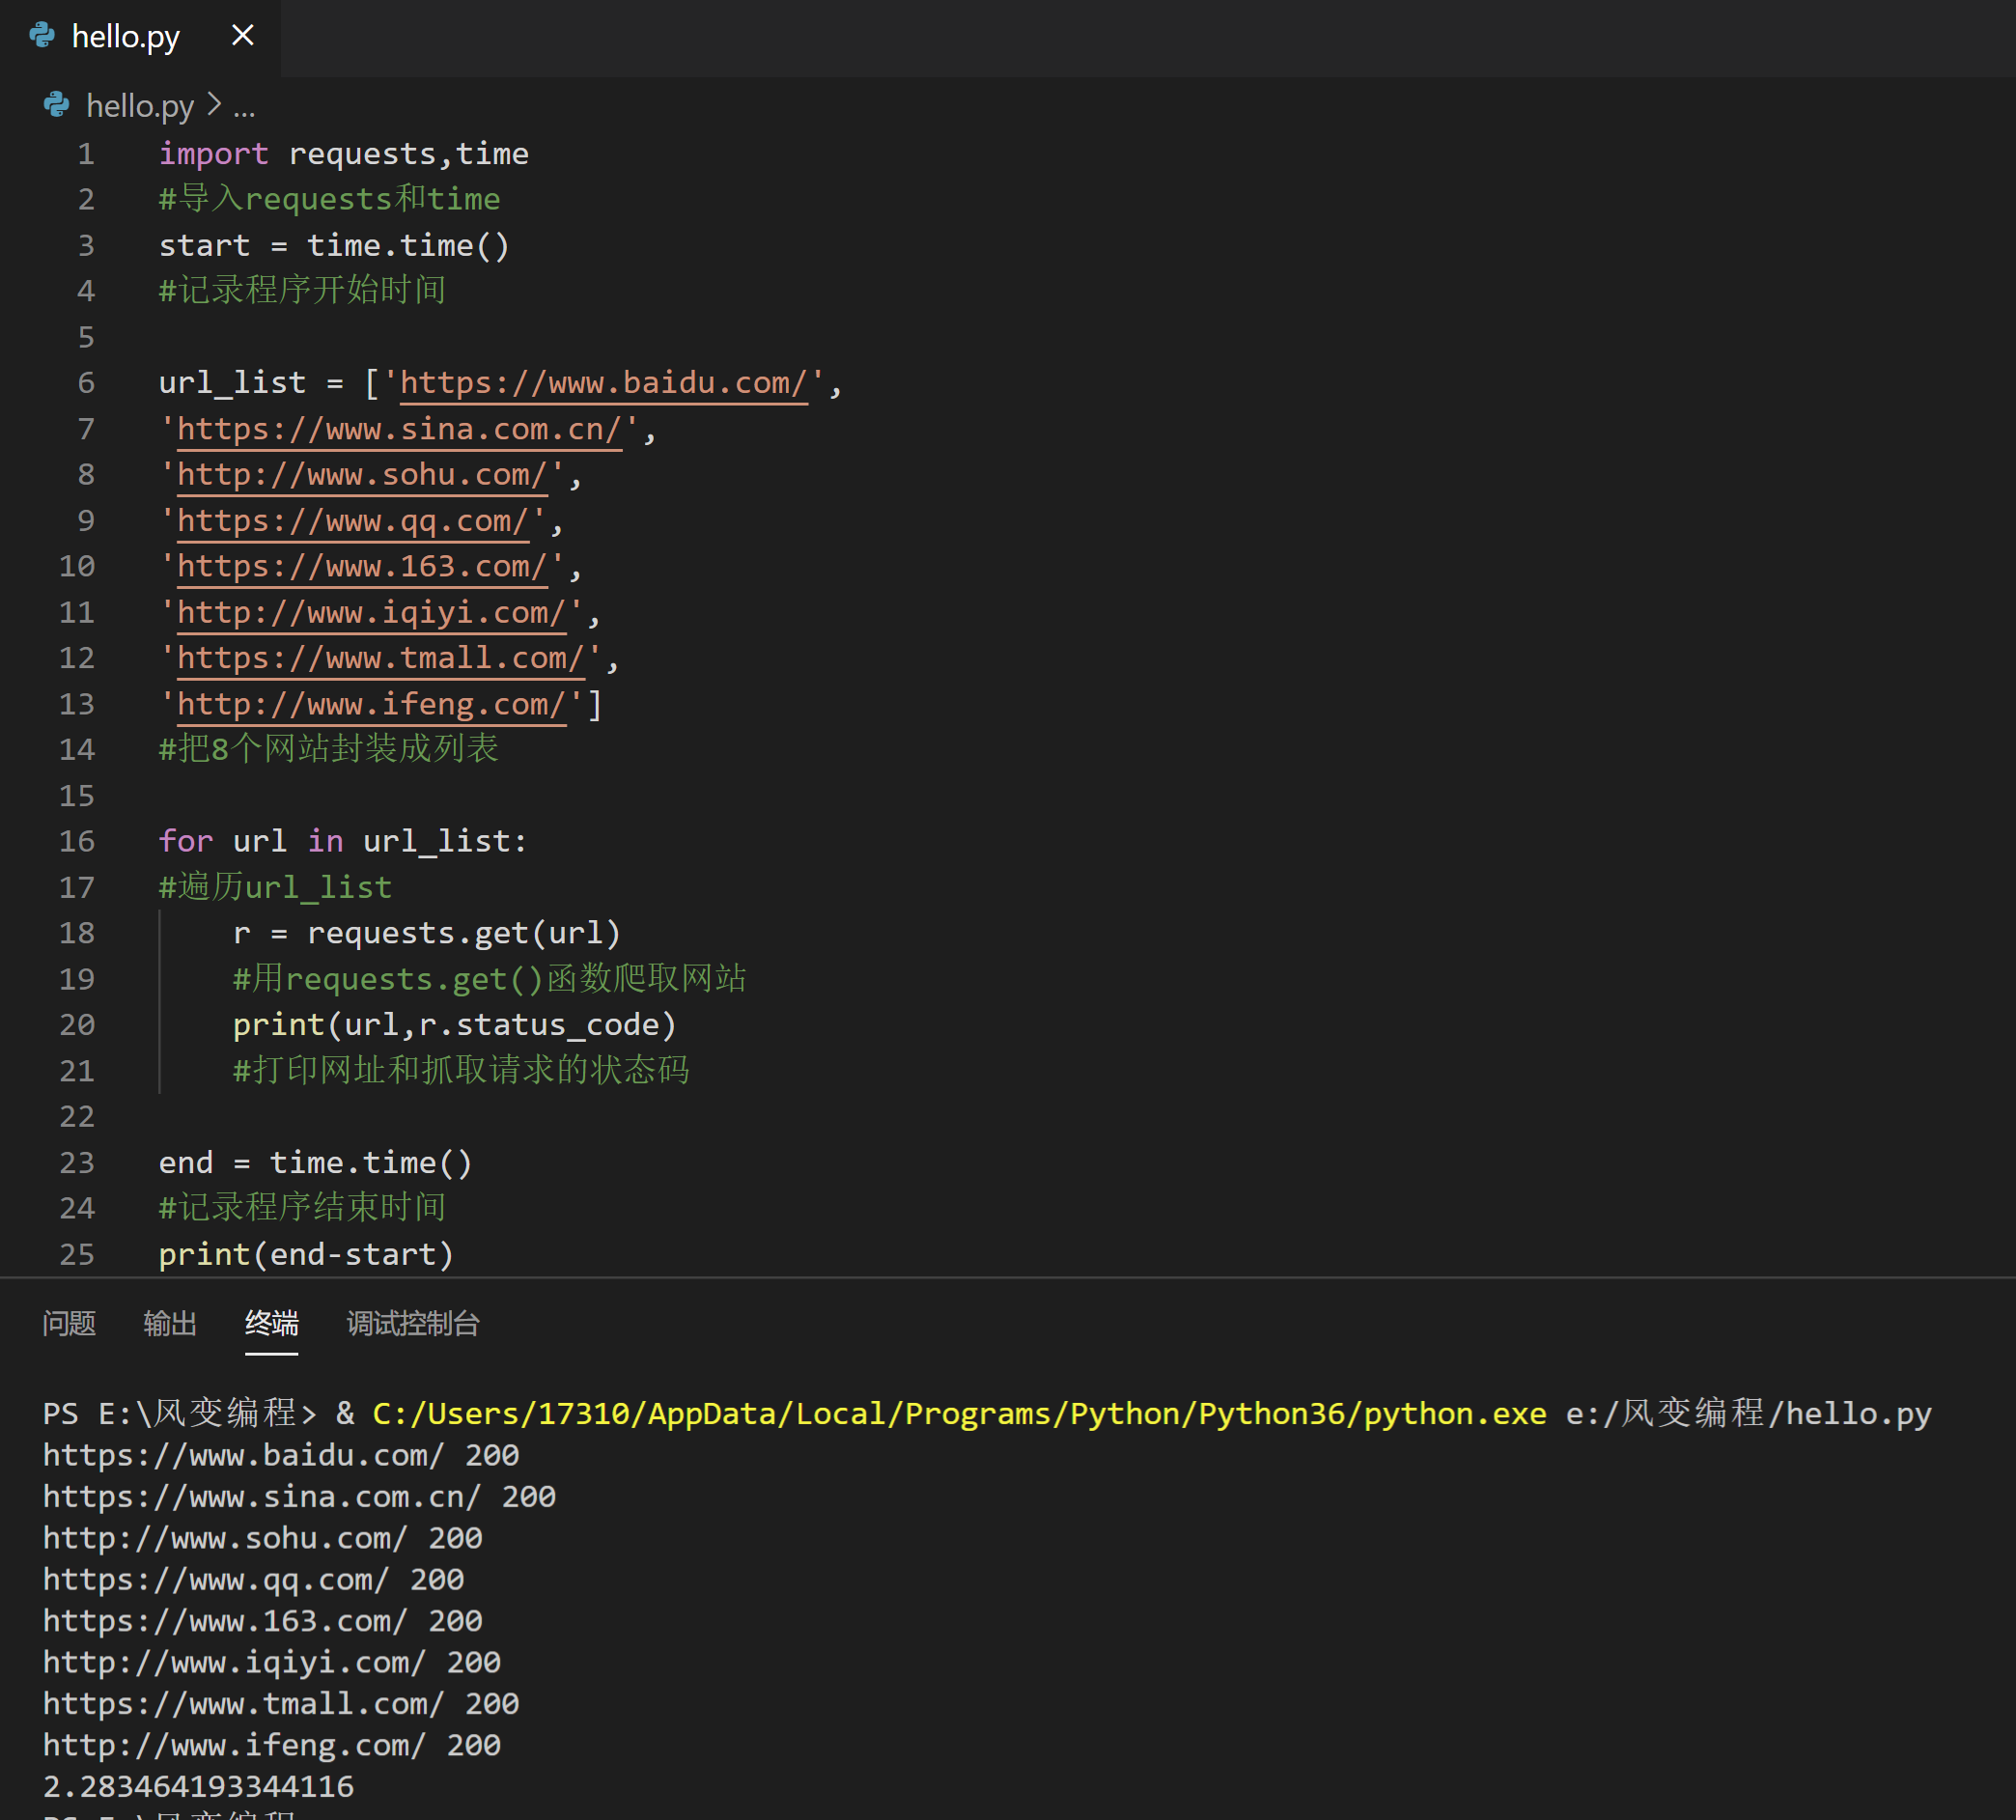Open the baidu.com link in code
The width and height of the screenshot is (2016, 1820).
[x=604, y=383]
